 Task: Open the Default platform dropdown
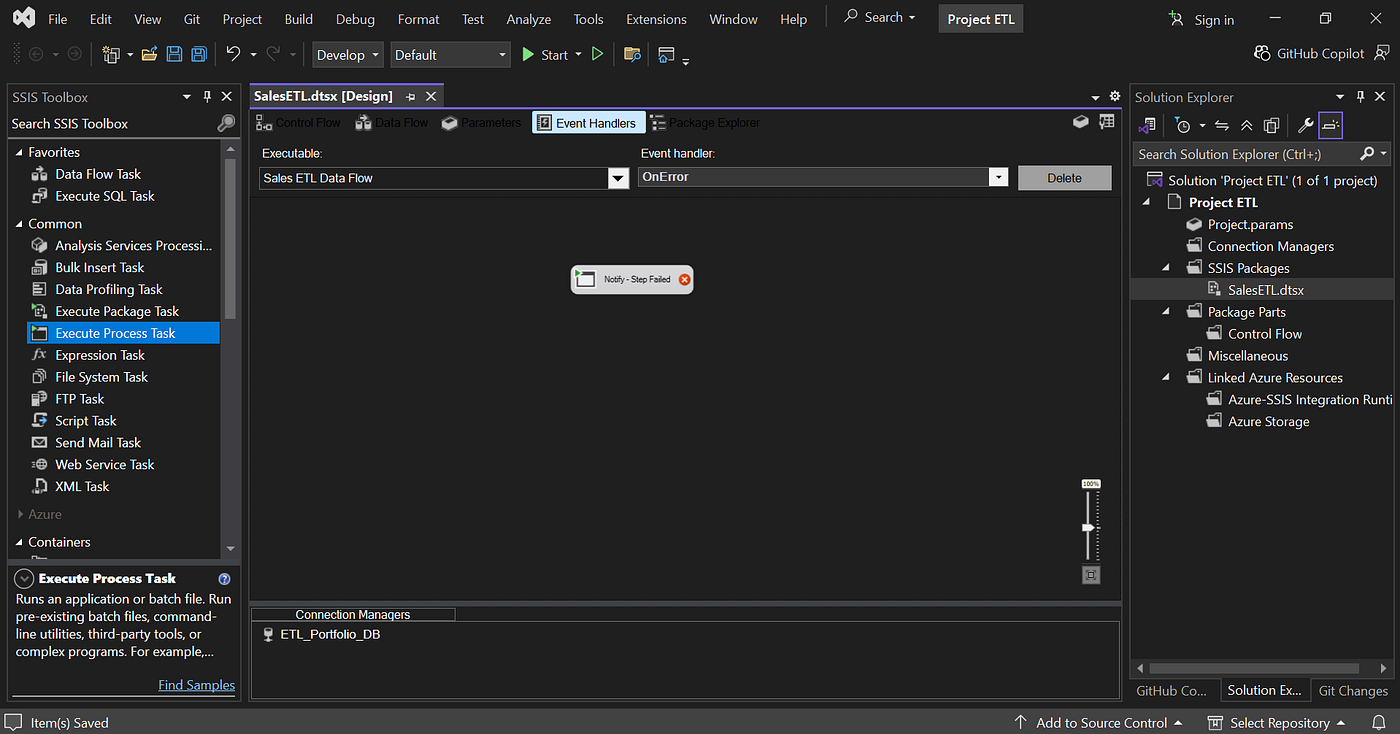click(x=450, y=55)
